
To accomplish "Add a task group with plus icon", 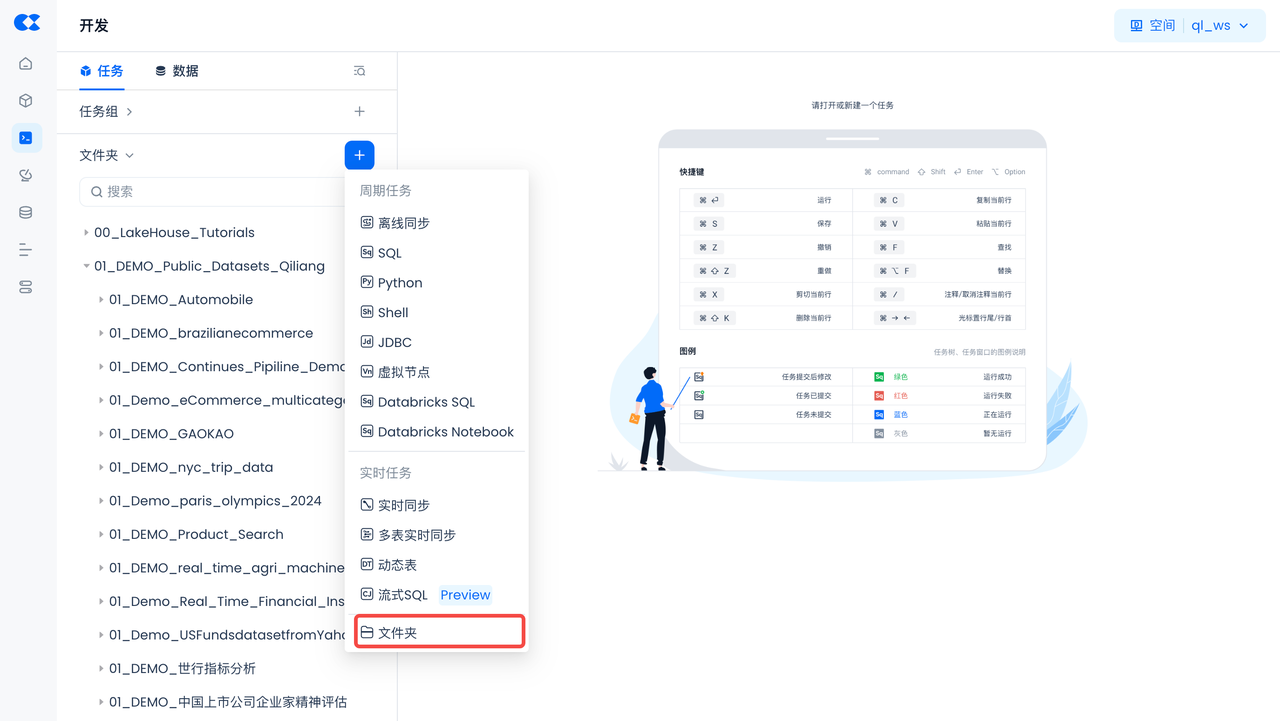I will click(x=359, y=112).
